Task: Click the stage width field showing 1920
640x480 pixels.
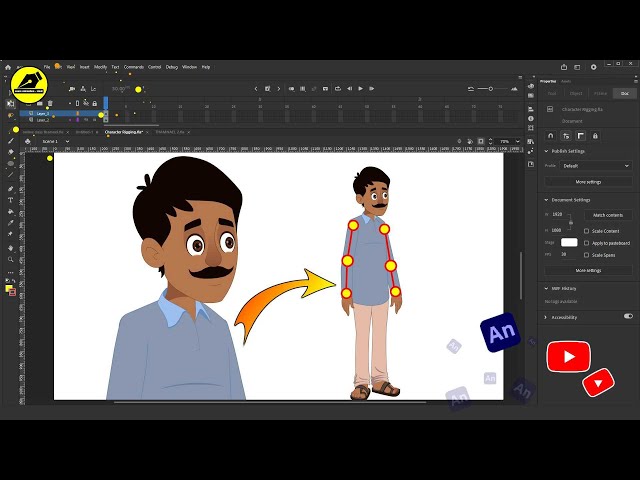Action: [557, 214]
